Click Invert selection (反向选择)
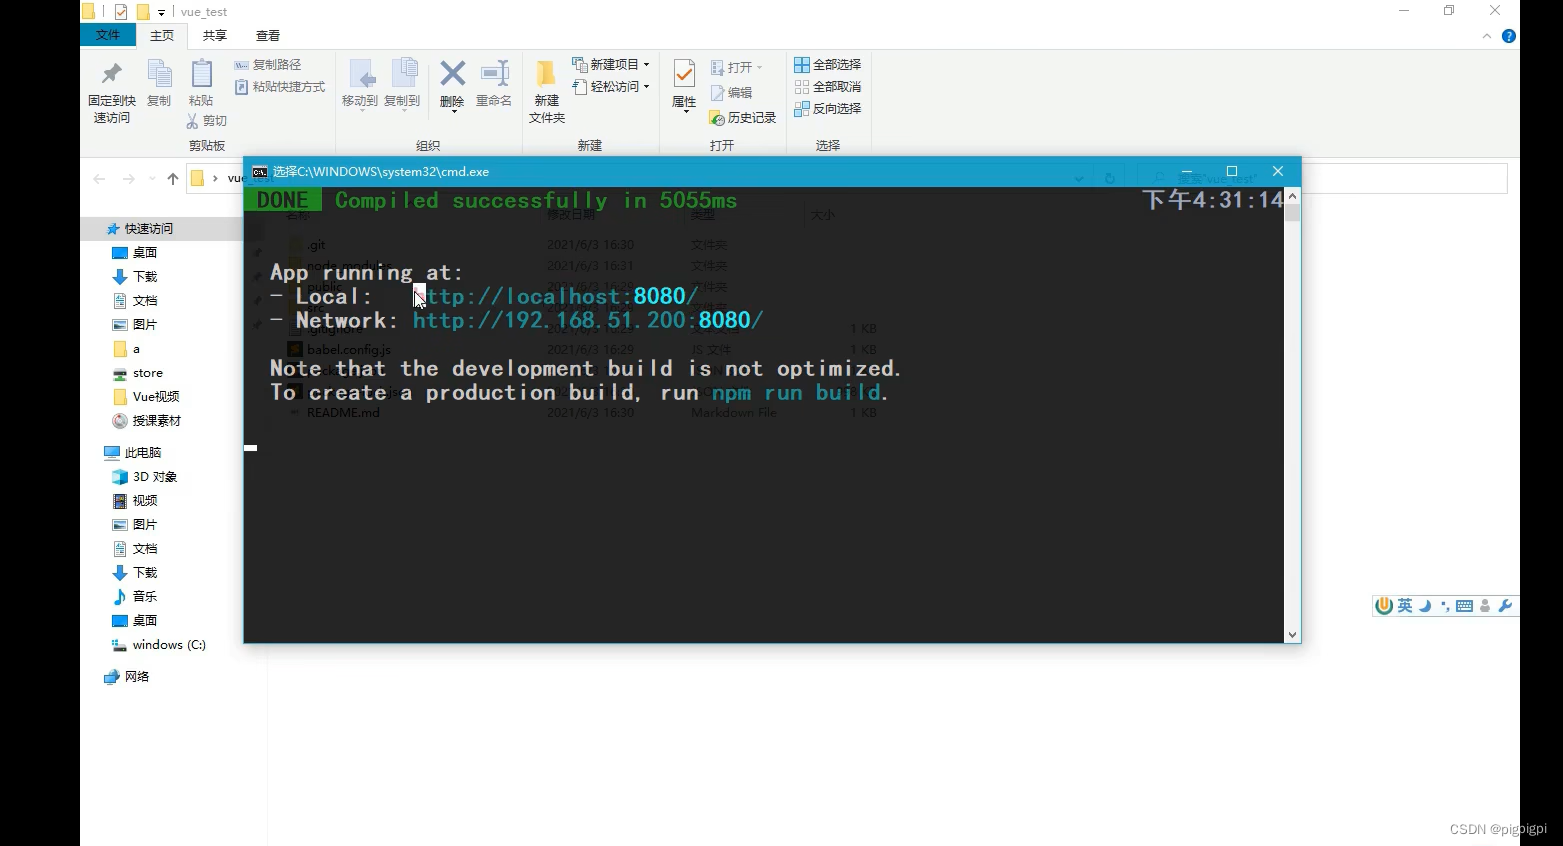 pos(828,109)
